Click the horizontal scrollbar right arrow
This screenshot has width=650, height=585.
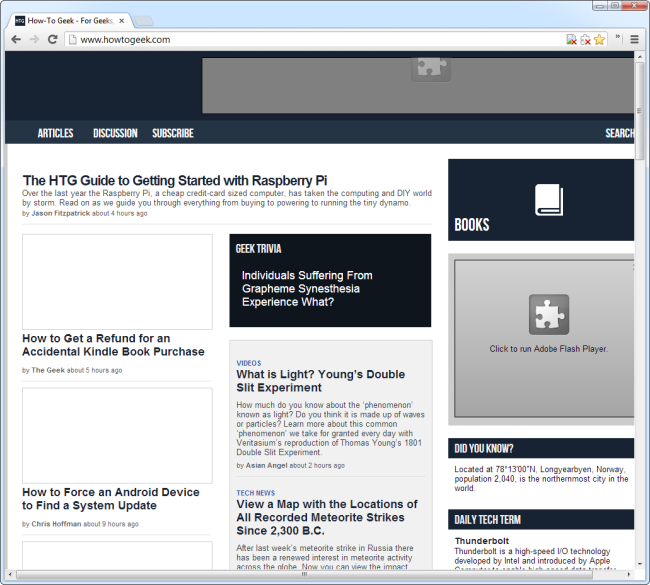pyautogui.click(x=629, y=574)
